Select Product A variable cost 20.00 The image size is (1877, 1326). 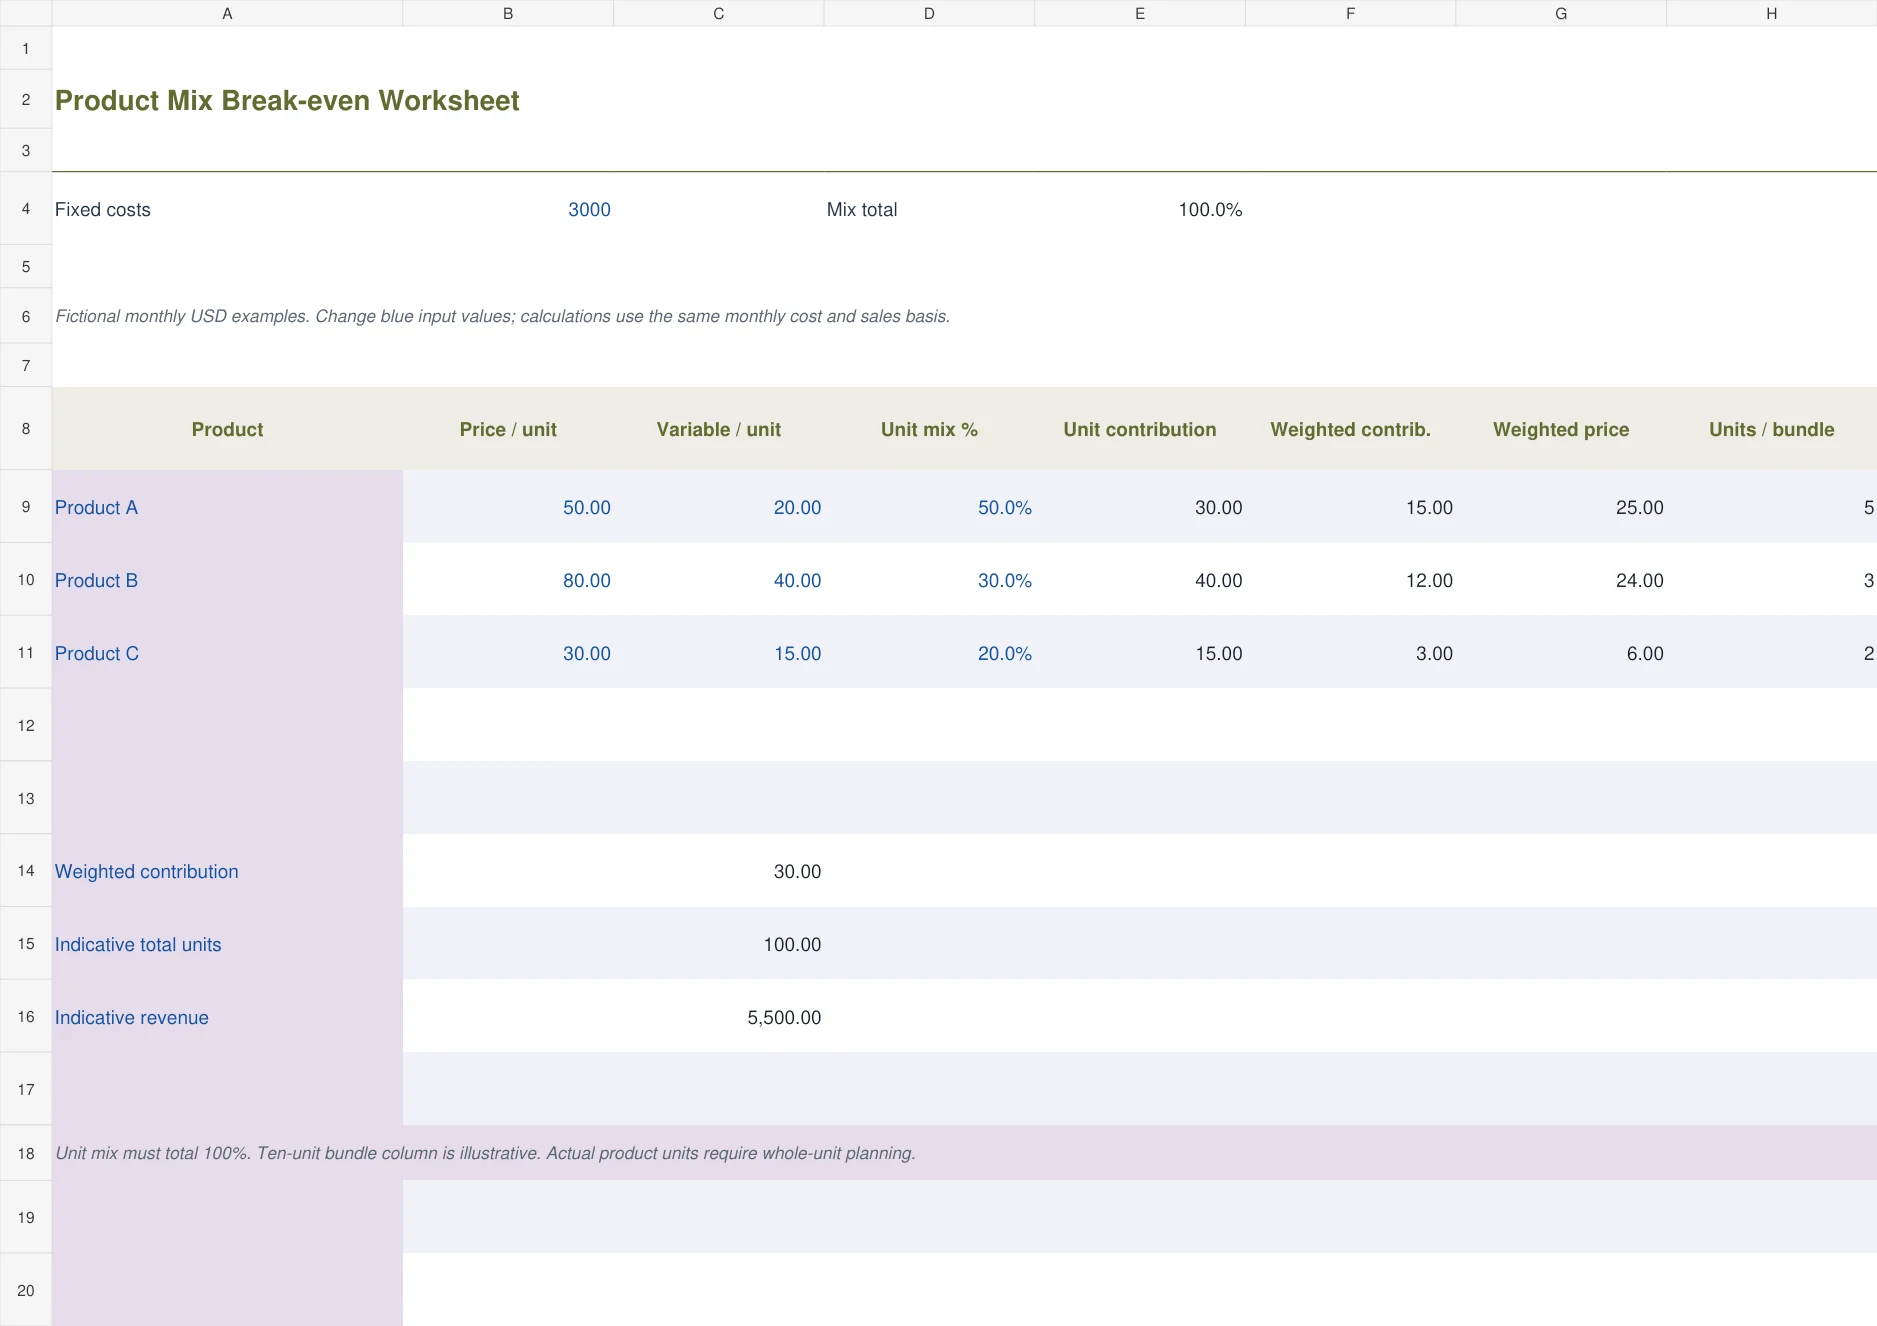(719, 507)
